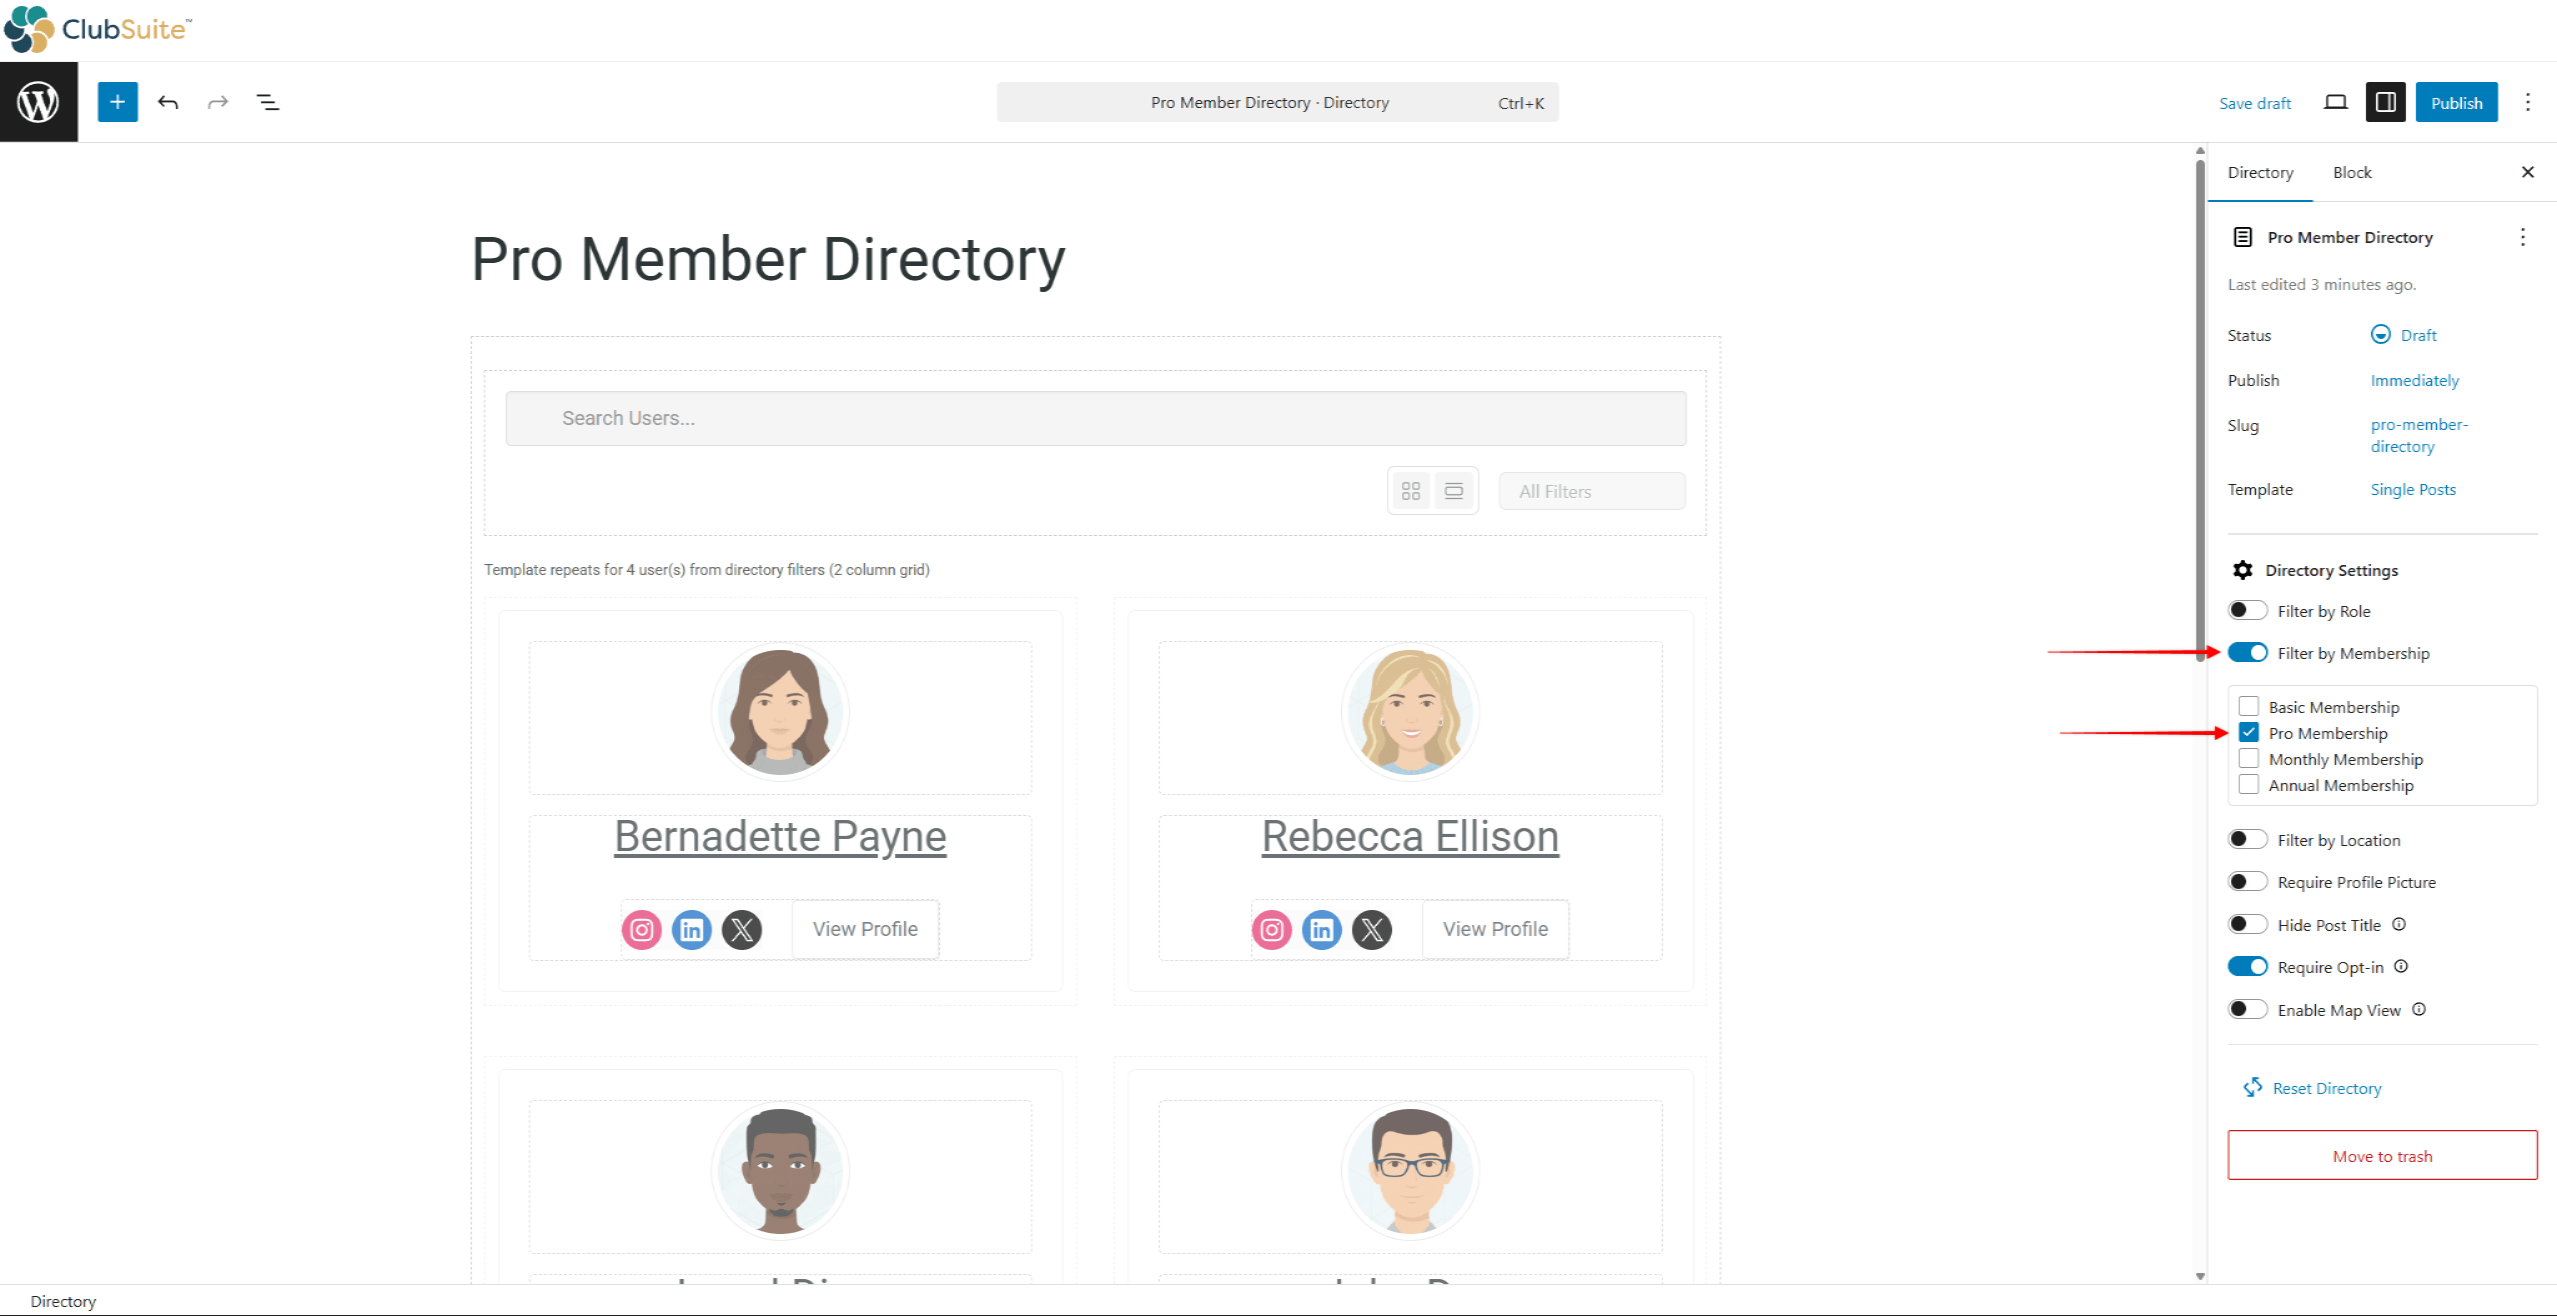The width and height of the screenshot is (2557, 1316).
Task: Click the WordPress logo icon
Action: [x=38, y=102]
